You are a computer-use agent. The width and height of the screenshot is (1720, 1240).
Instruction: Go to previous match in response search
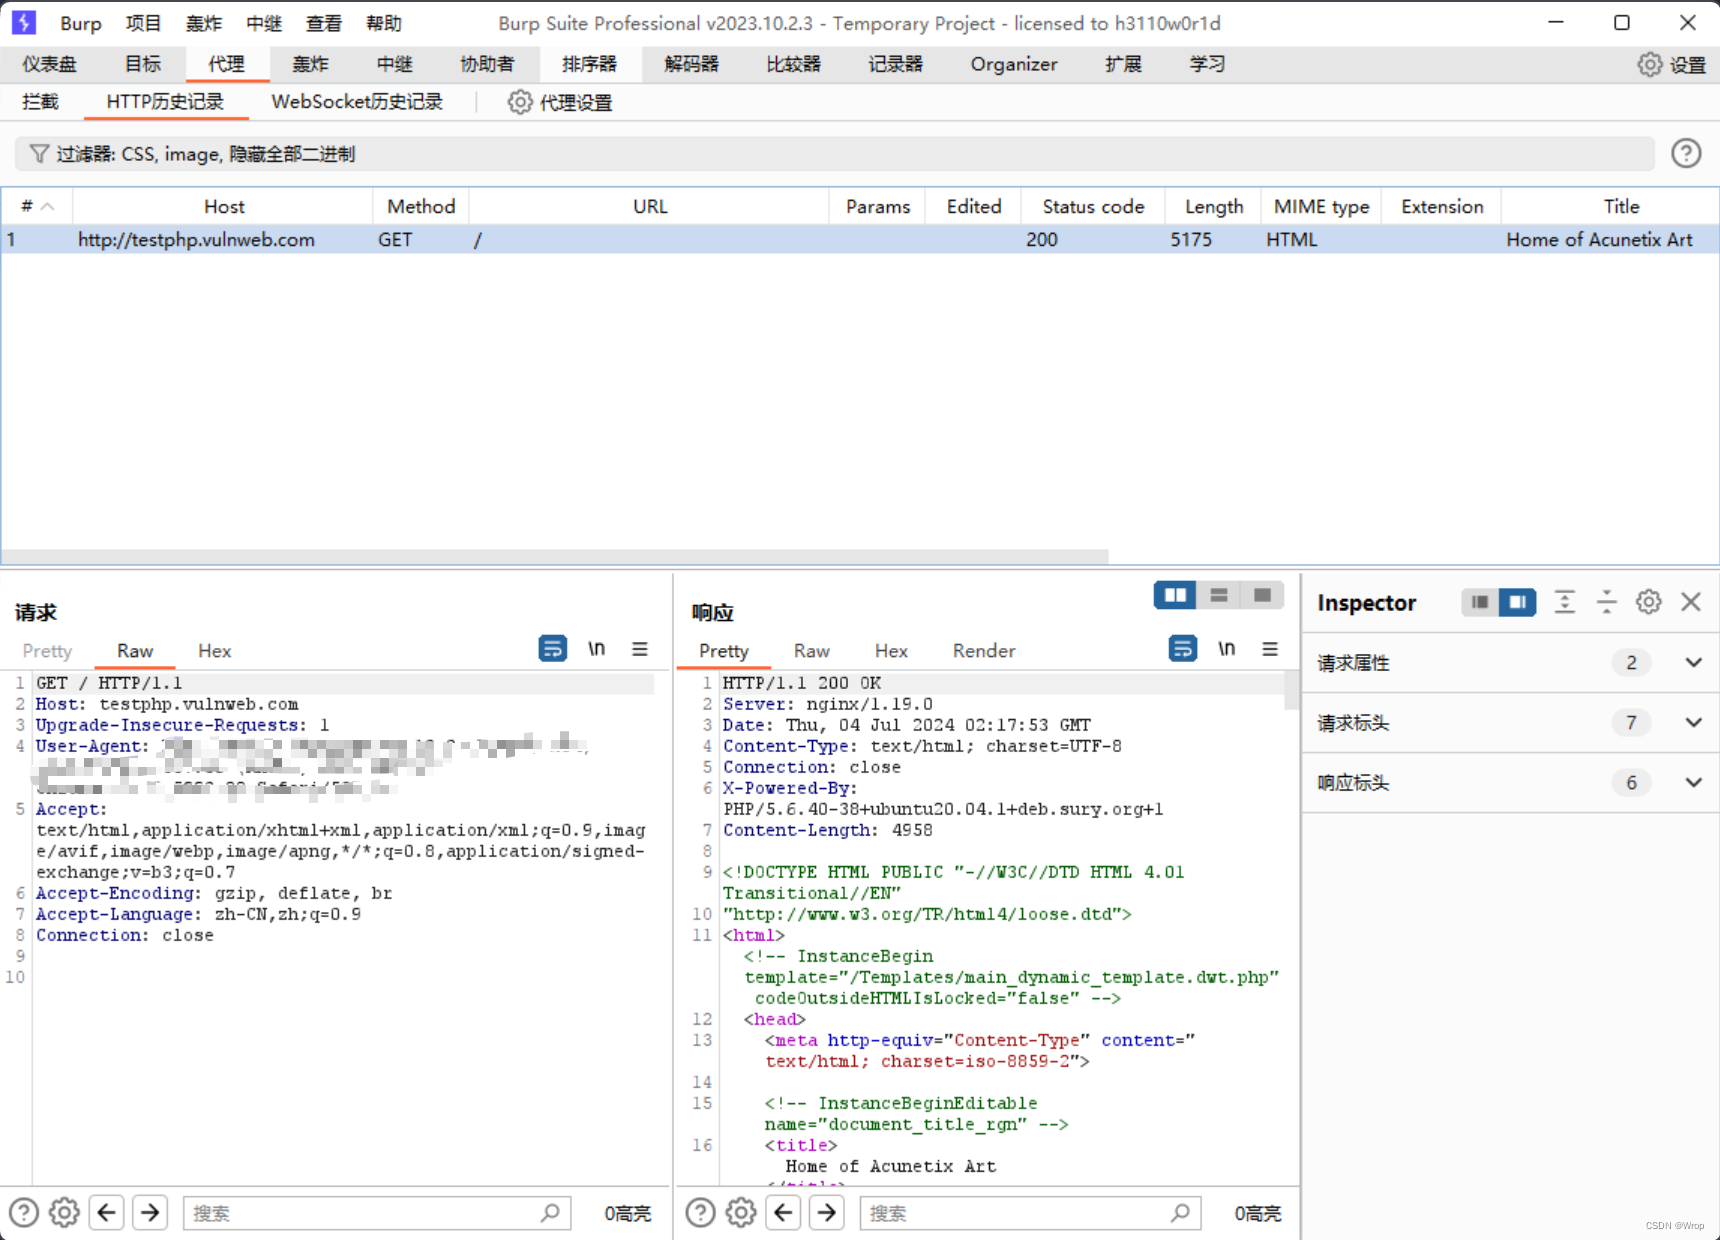coord(784,1213)
